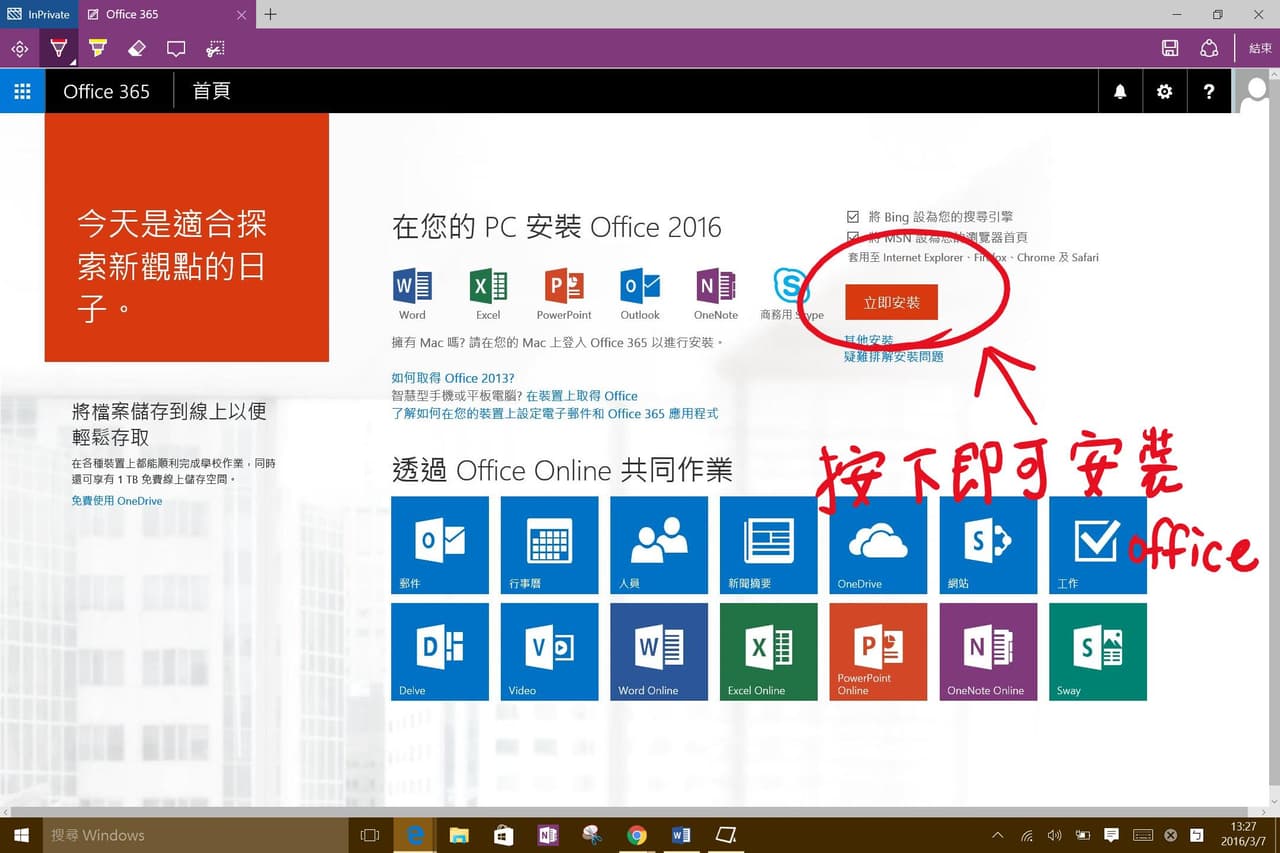Open File Explorer from the taskbar
1280x853 pixels.
tap(459, 835)
